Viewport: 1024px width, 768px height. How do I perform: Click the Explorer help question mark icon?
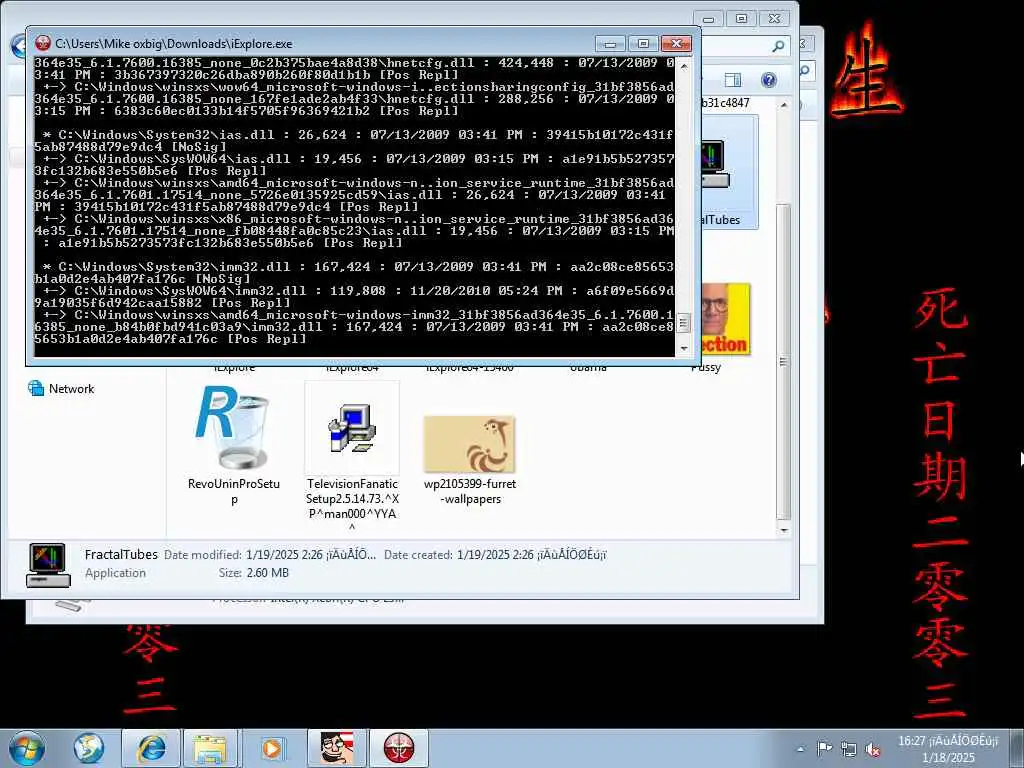[769, 80]
